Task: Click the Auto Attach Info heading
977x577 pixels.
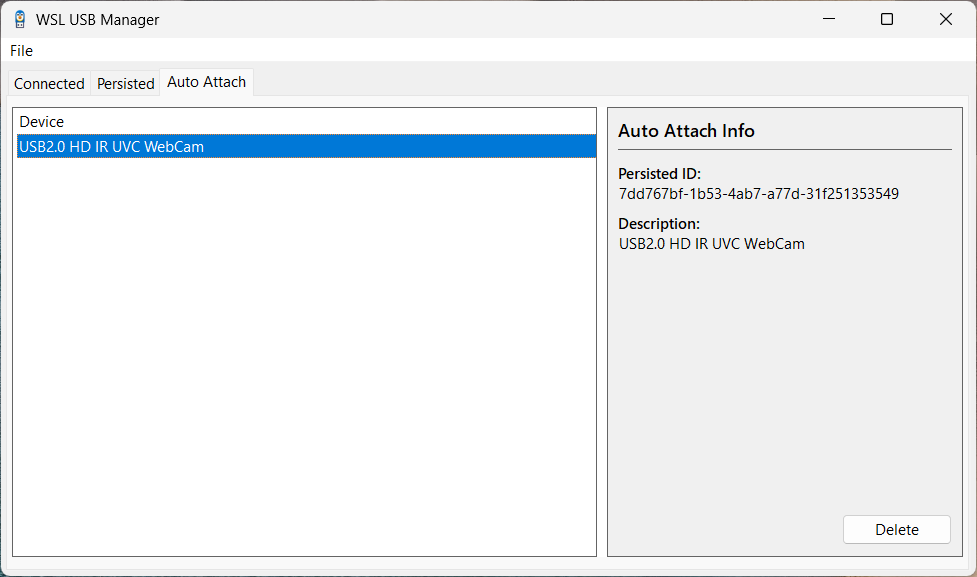Action: [x=686, y=131]
